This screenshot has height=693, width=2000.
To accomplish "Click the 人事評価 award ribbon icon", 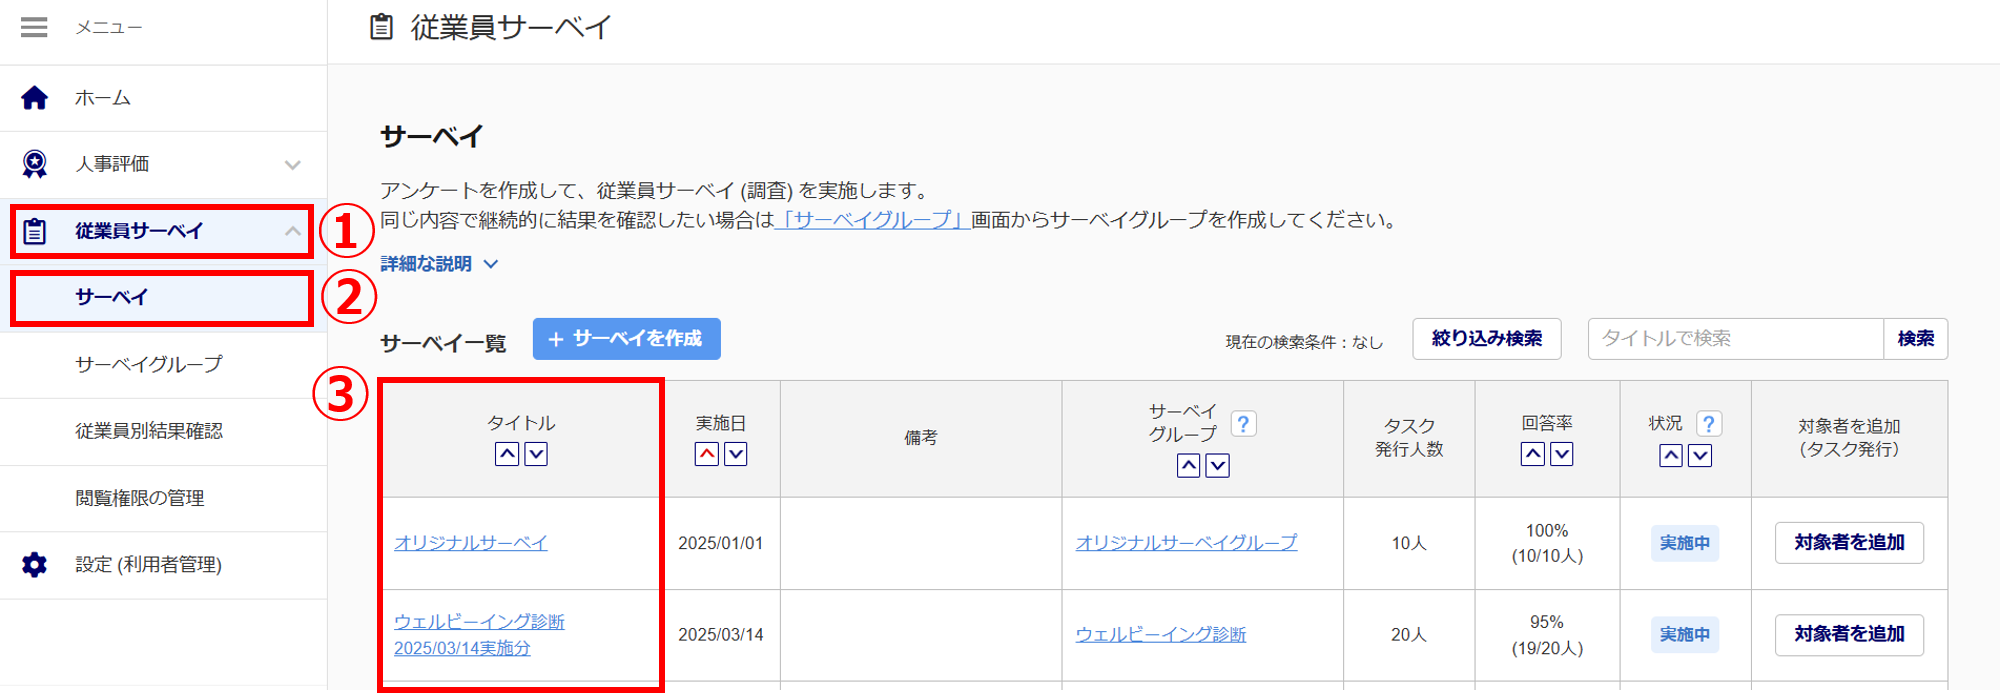I will pos(34,164).
